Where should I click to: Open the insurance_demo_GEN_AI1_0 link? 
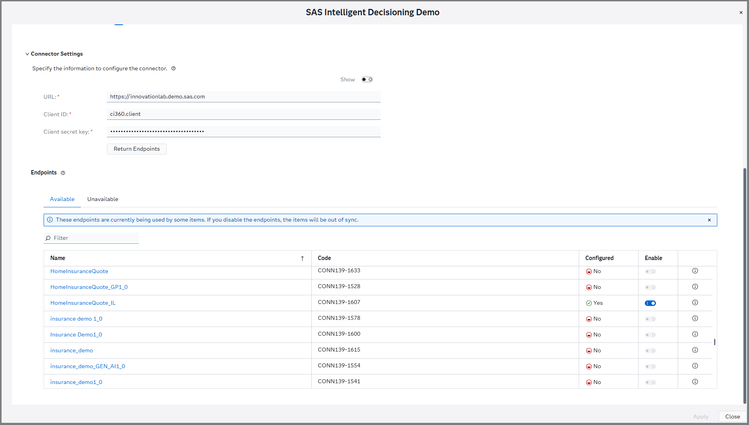tap(87, 366)
